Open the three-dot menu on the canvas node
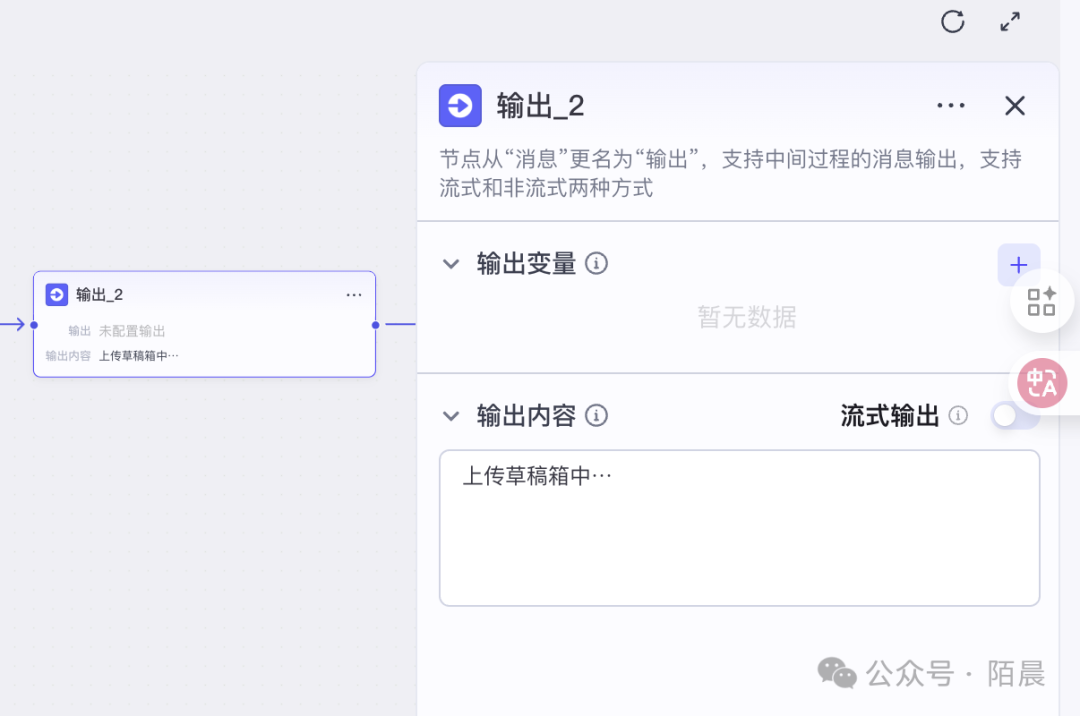 354,295
